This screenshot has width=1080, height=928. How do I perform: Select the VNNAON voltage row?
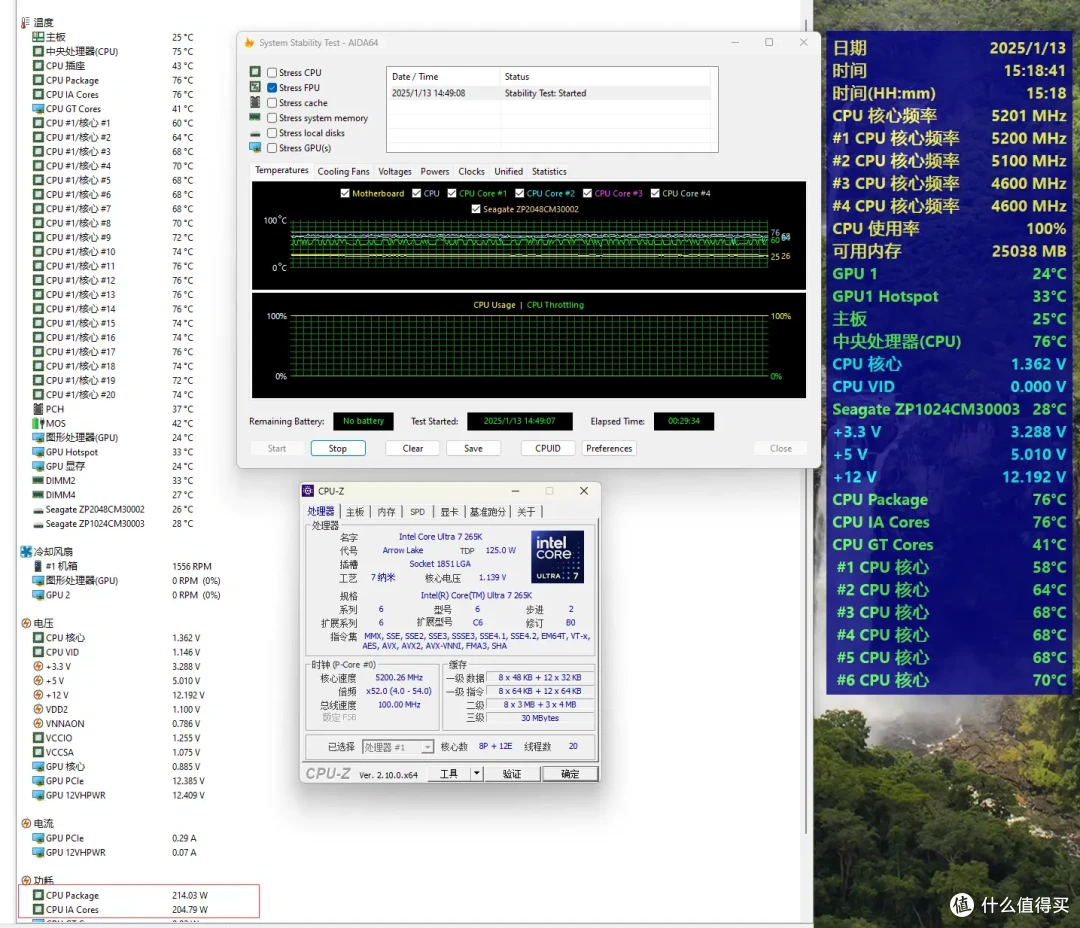point(117,723)
